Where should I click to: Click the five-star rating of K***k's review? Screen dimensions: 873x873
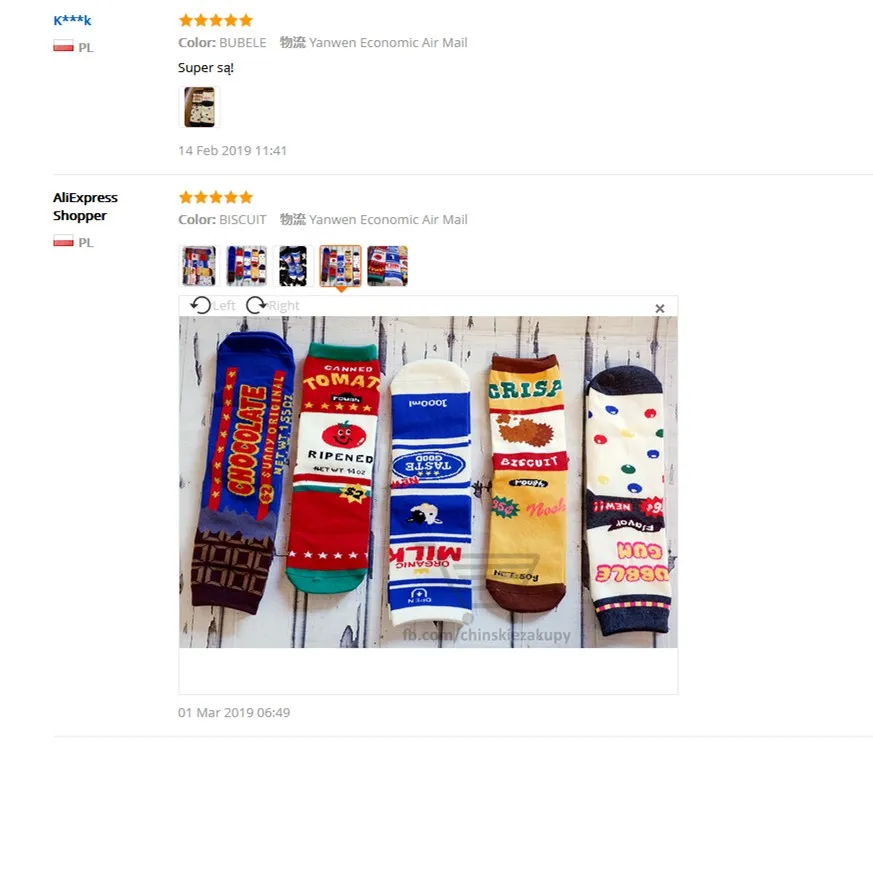pyautogui.click(x=215, y=21)
